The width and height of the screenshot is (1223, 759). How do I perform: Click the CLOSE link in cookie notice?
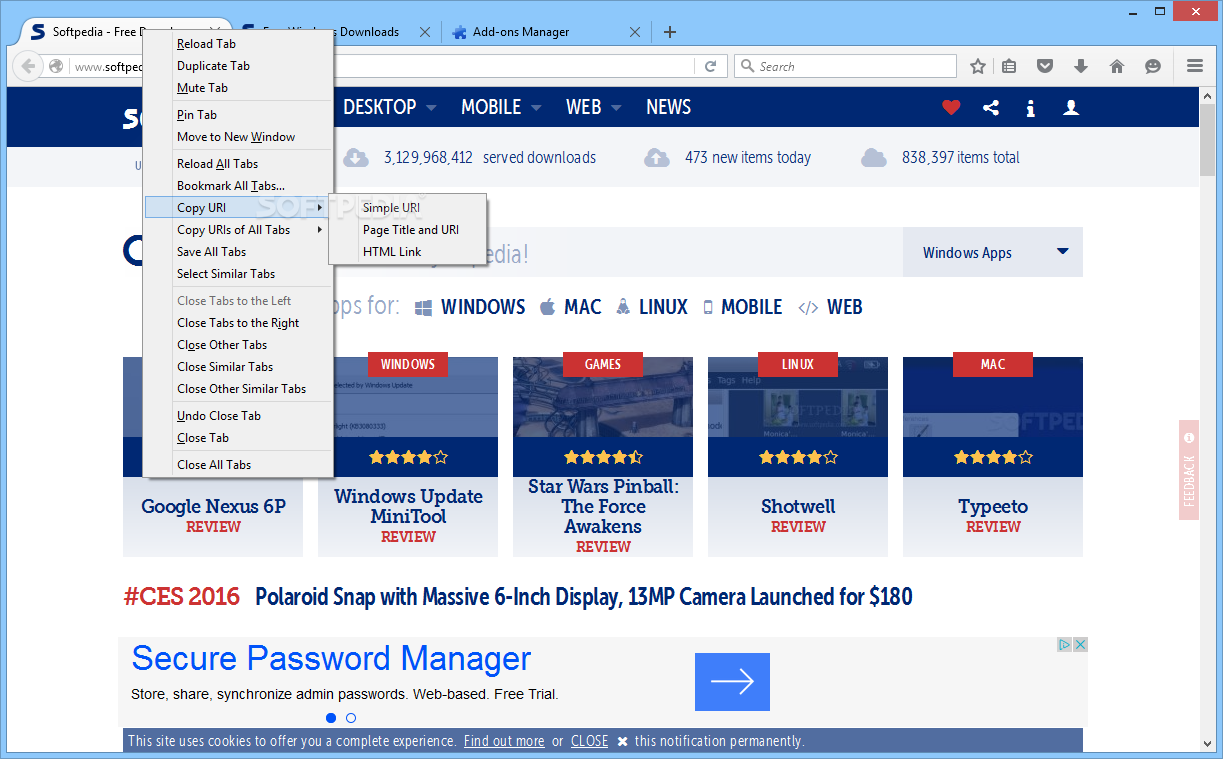pos(590,741)
